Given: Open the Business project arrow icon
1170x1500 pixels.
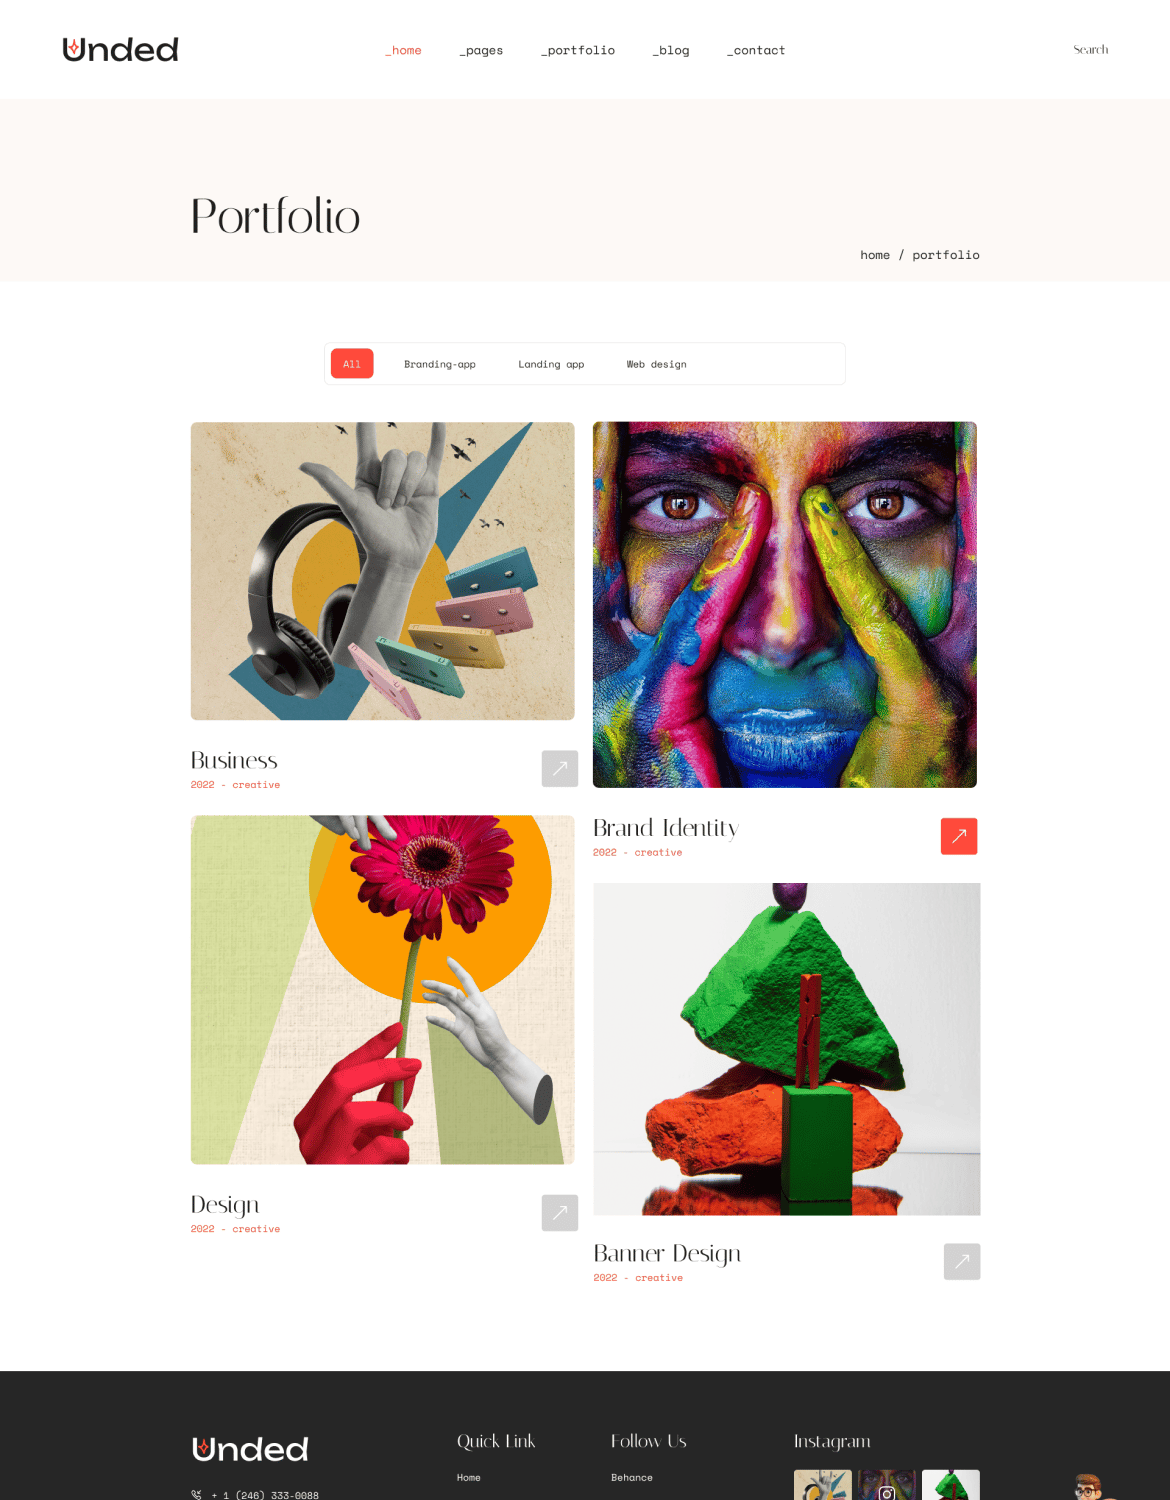Looking at the screenshot, I should (560, 768).
